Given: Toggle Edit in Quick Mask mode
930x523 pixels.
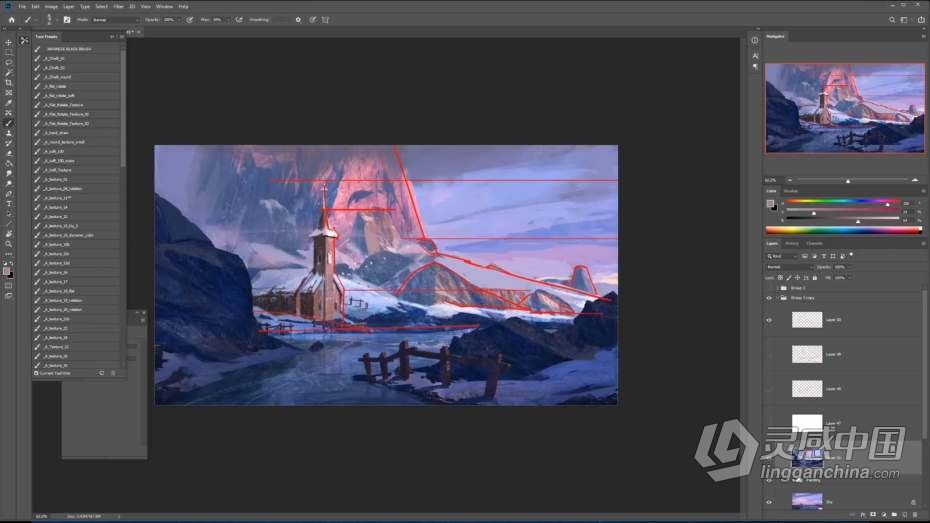Looking at the screenshot, I should click(x=8, y=286).
